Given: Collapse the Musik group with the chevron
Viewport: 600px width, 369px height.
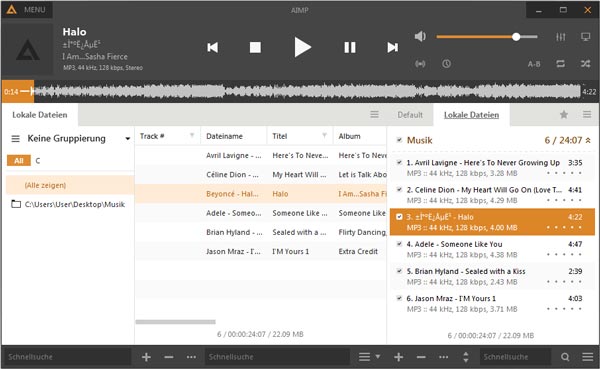Looking at the screenshot, I should 588,140.
